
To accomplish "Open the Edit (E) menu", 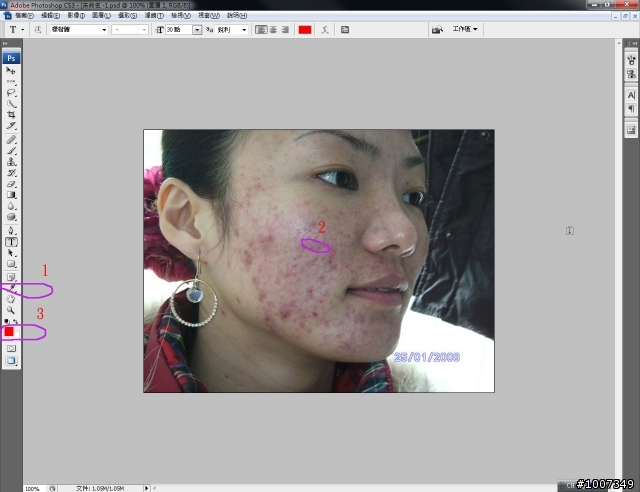I will 50,16.
